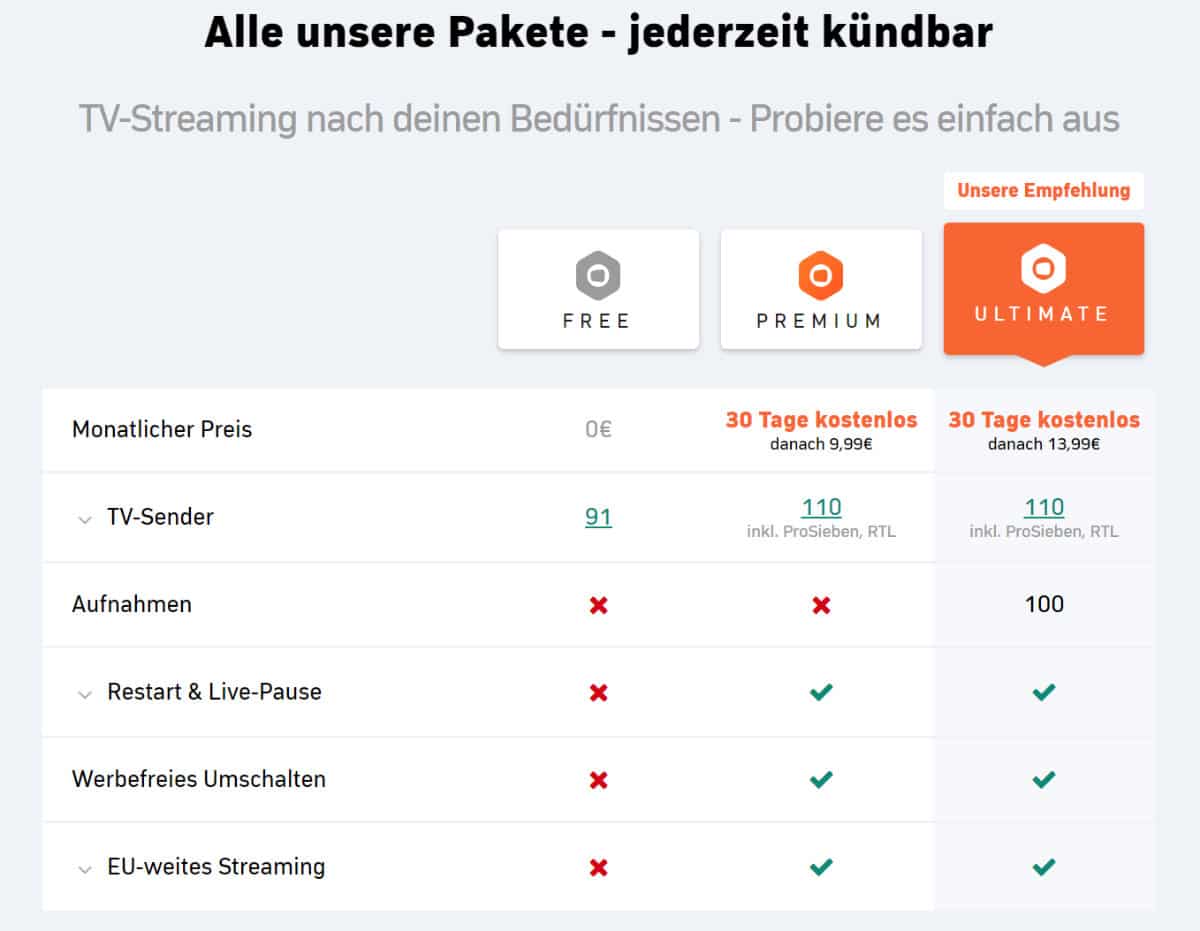Click the green checkmark for EU-weites Streaming under Premium
The height and width of the screenshot is (931, 1200).
821,866
